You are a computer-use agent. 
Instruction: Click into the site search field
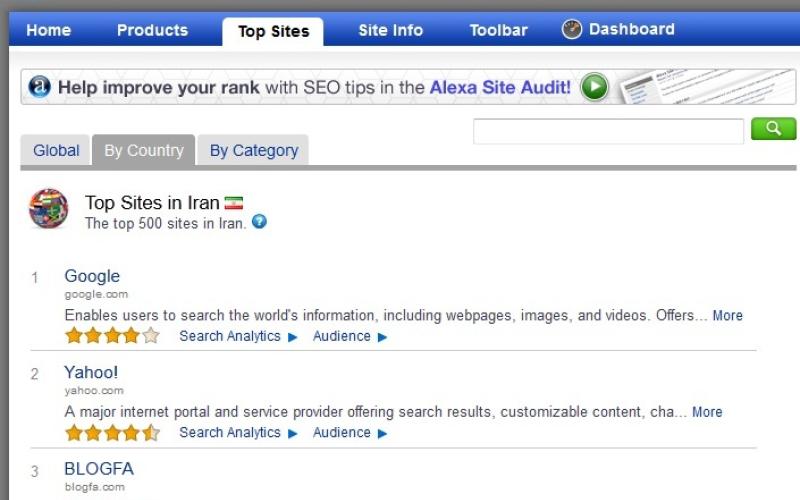pos(608,130)
